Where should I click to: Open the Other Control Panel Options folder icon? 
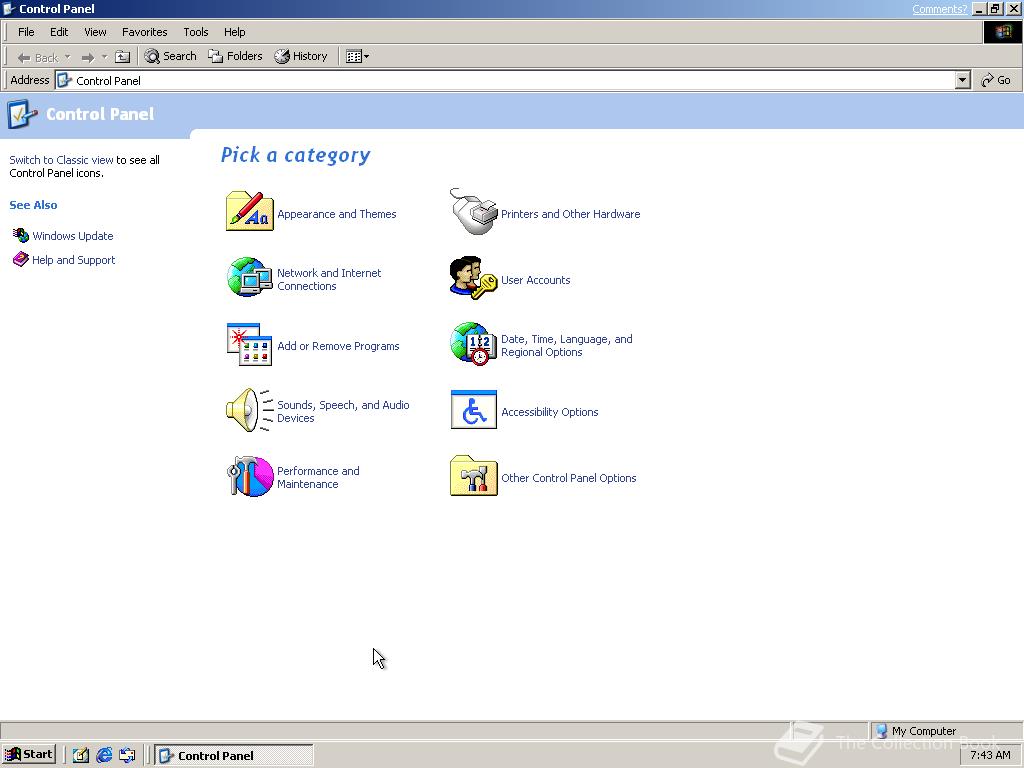[x=473, y=476]
